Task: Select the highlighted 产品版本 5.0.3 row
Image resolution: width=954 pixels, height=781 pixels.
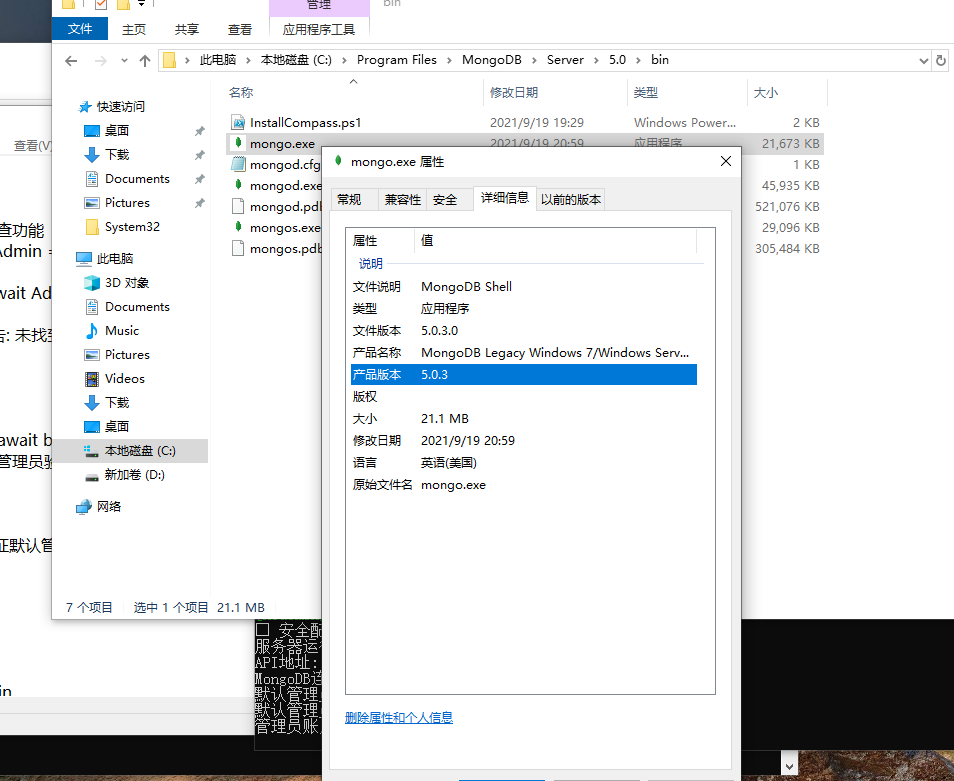Action: click(524, 375)
